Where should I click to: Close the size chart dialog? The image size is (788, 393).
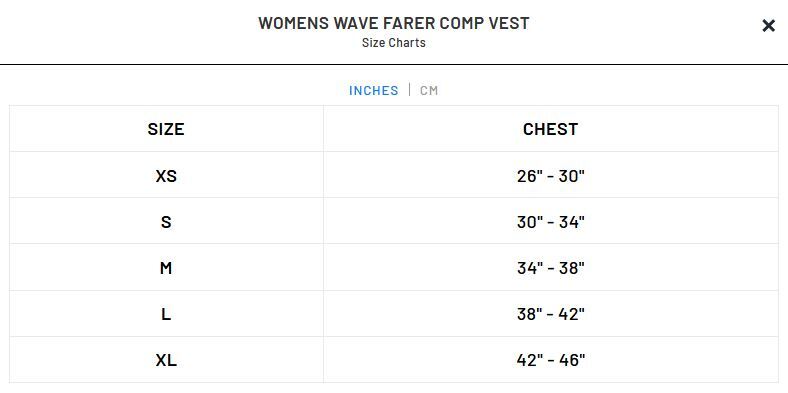768,26
